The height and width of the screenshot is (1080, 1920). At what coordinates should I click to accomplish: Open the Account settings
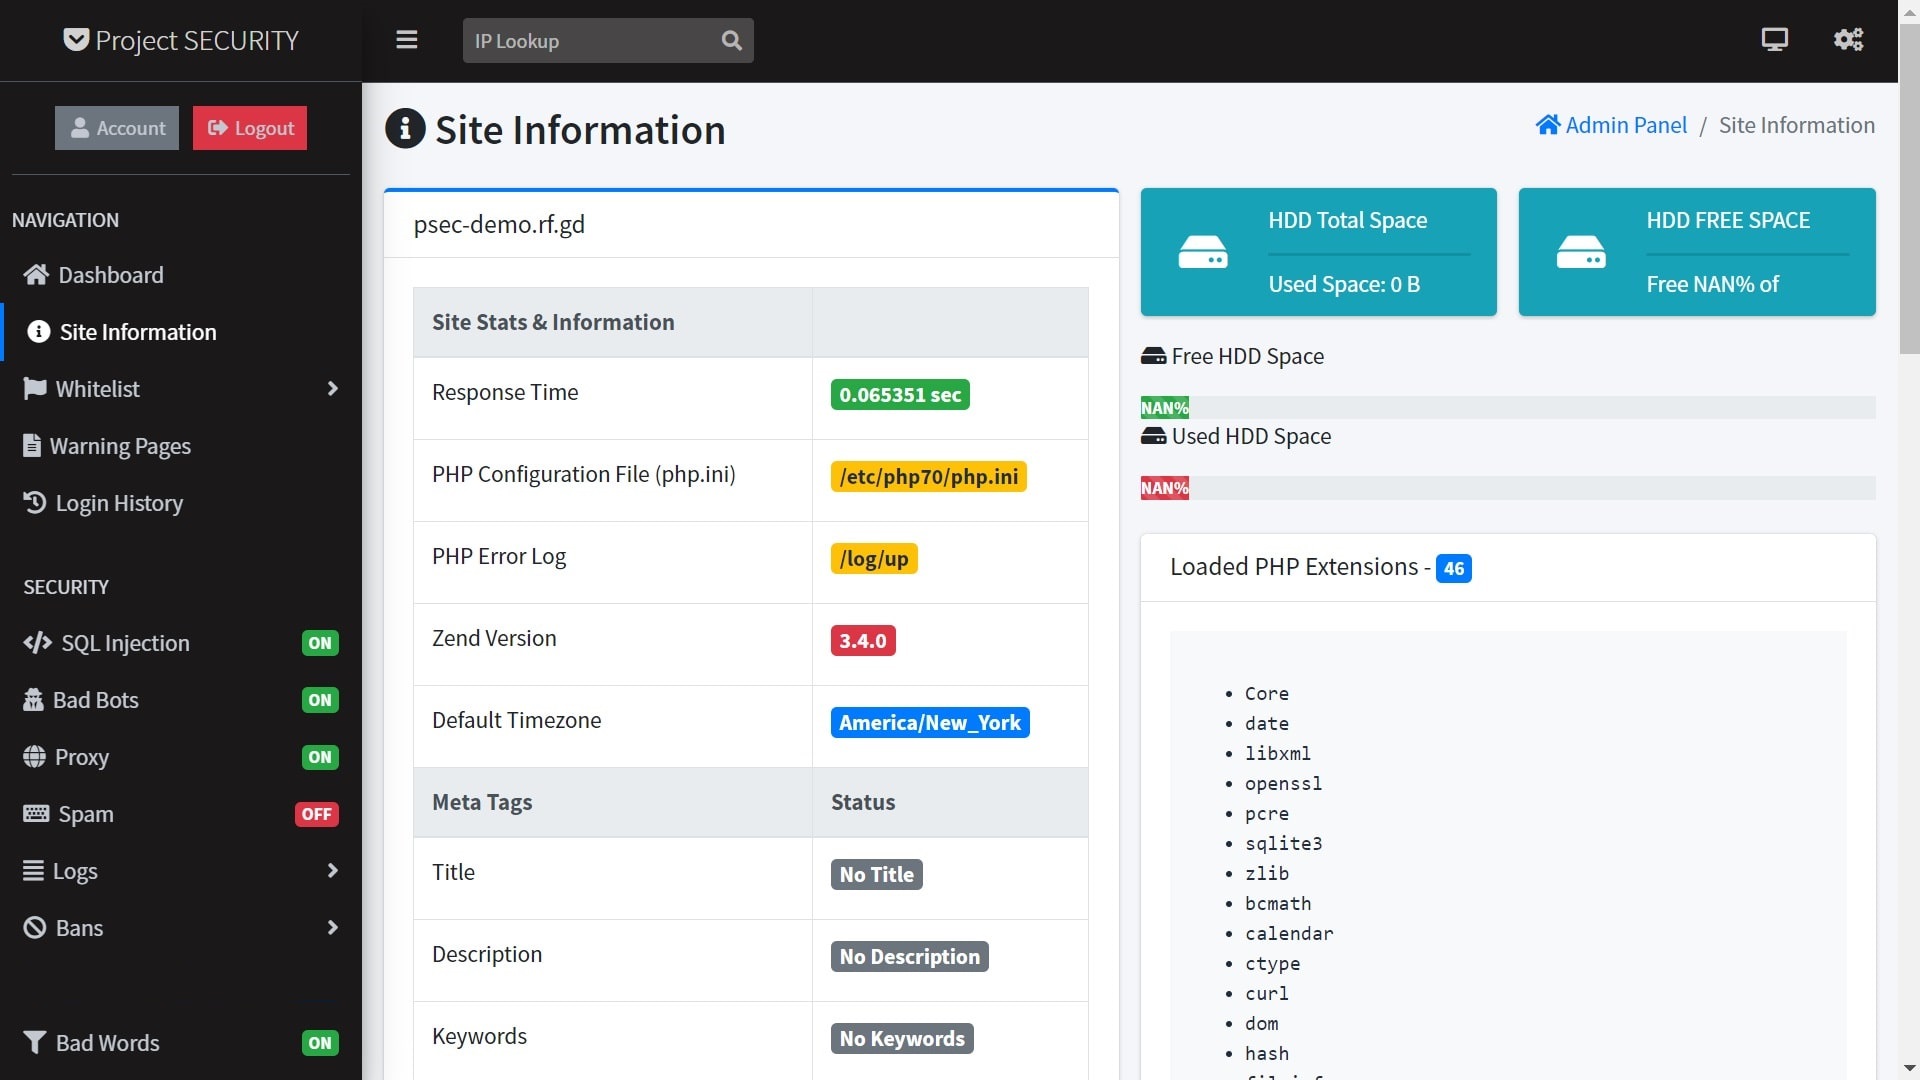tap(117, 127)
